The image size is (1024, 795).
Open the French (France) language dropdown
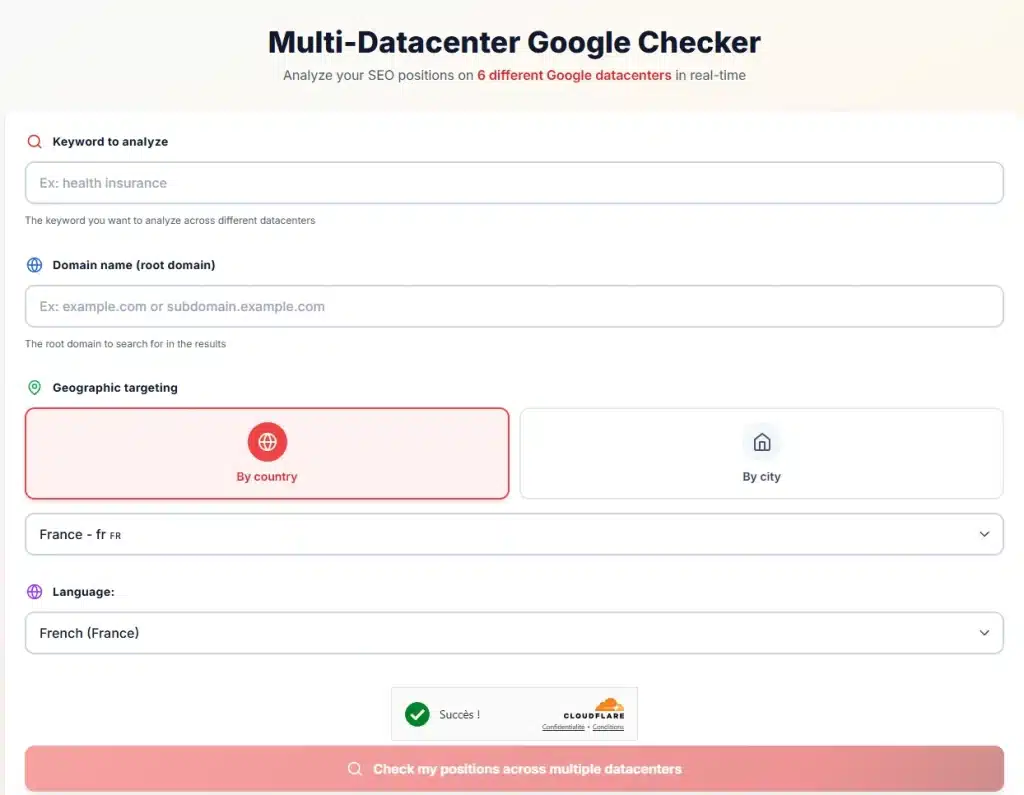(500, 633)
